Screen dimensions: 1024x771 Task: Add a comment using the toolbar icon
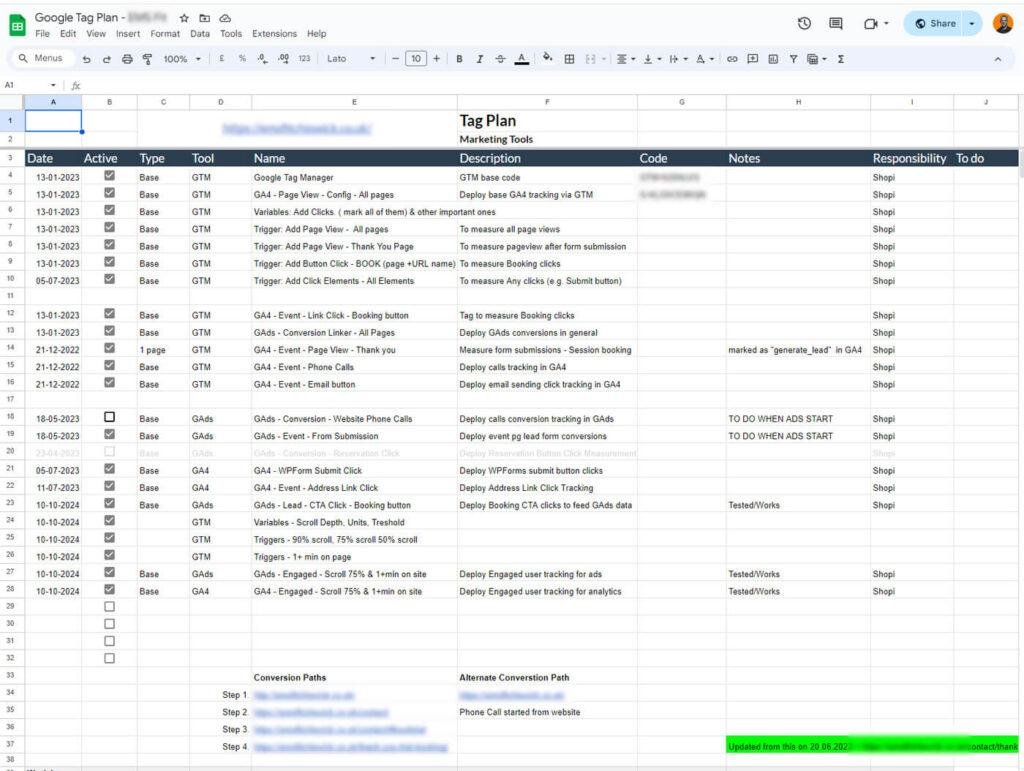(752, 59)
